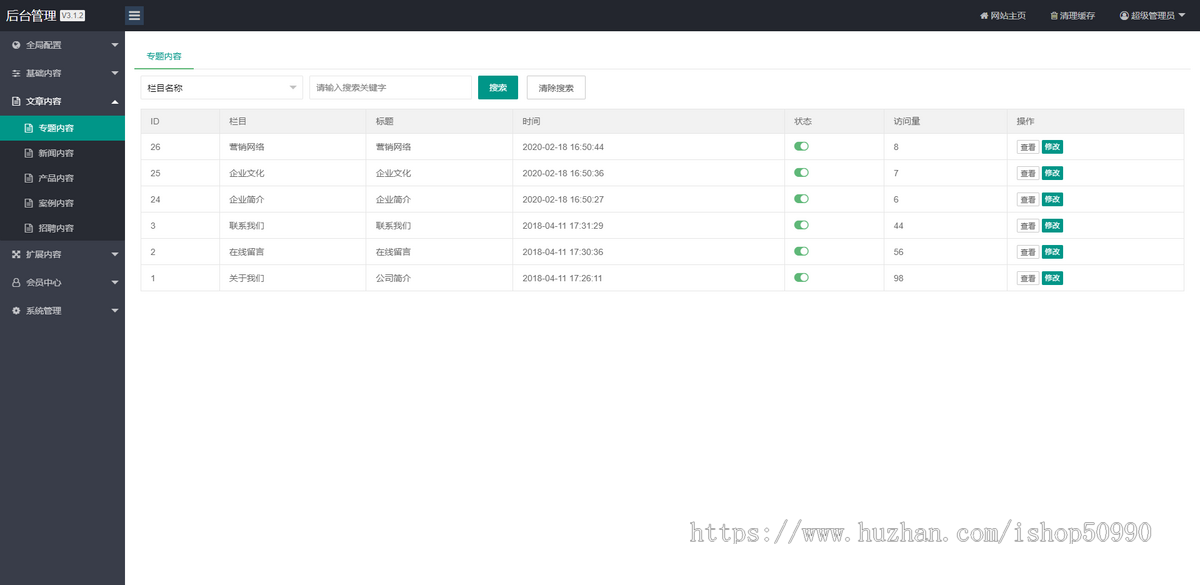Click 查看 for ID 26 row
The image size is (1200, 585).
point(1028,147)
